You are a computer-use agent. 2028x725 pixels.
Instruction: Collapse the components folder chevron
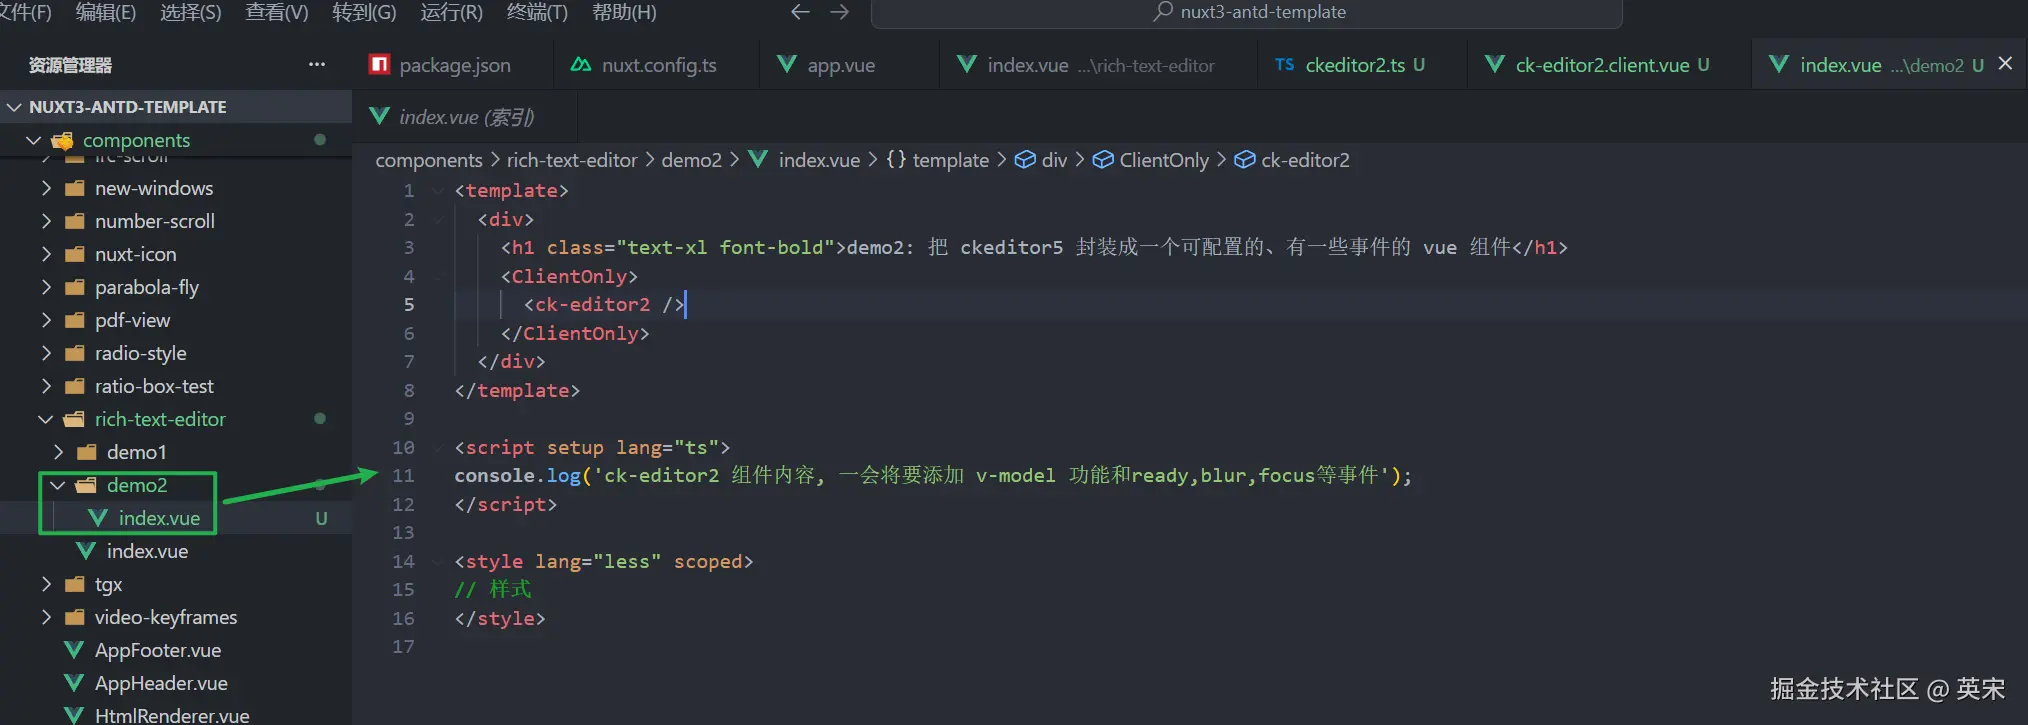34,140
